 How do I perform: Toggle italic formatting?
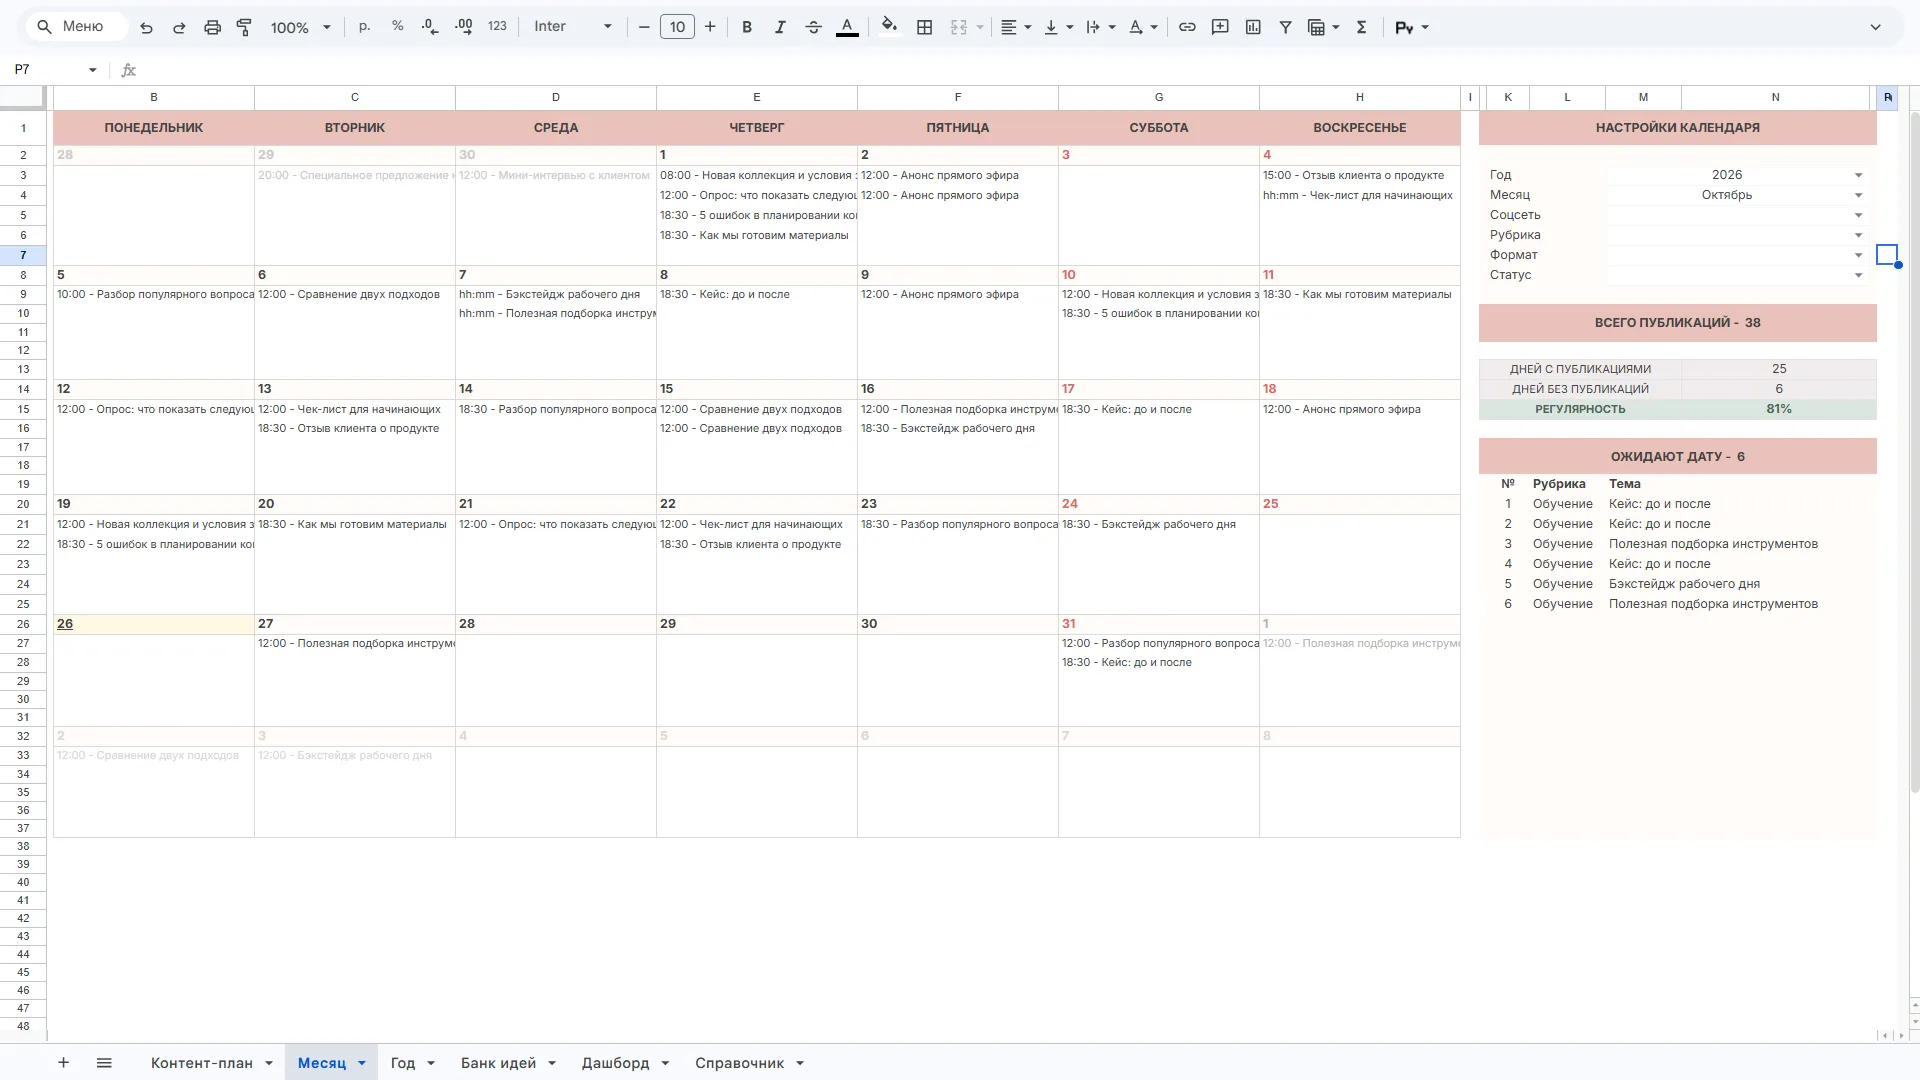780,27
